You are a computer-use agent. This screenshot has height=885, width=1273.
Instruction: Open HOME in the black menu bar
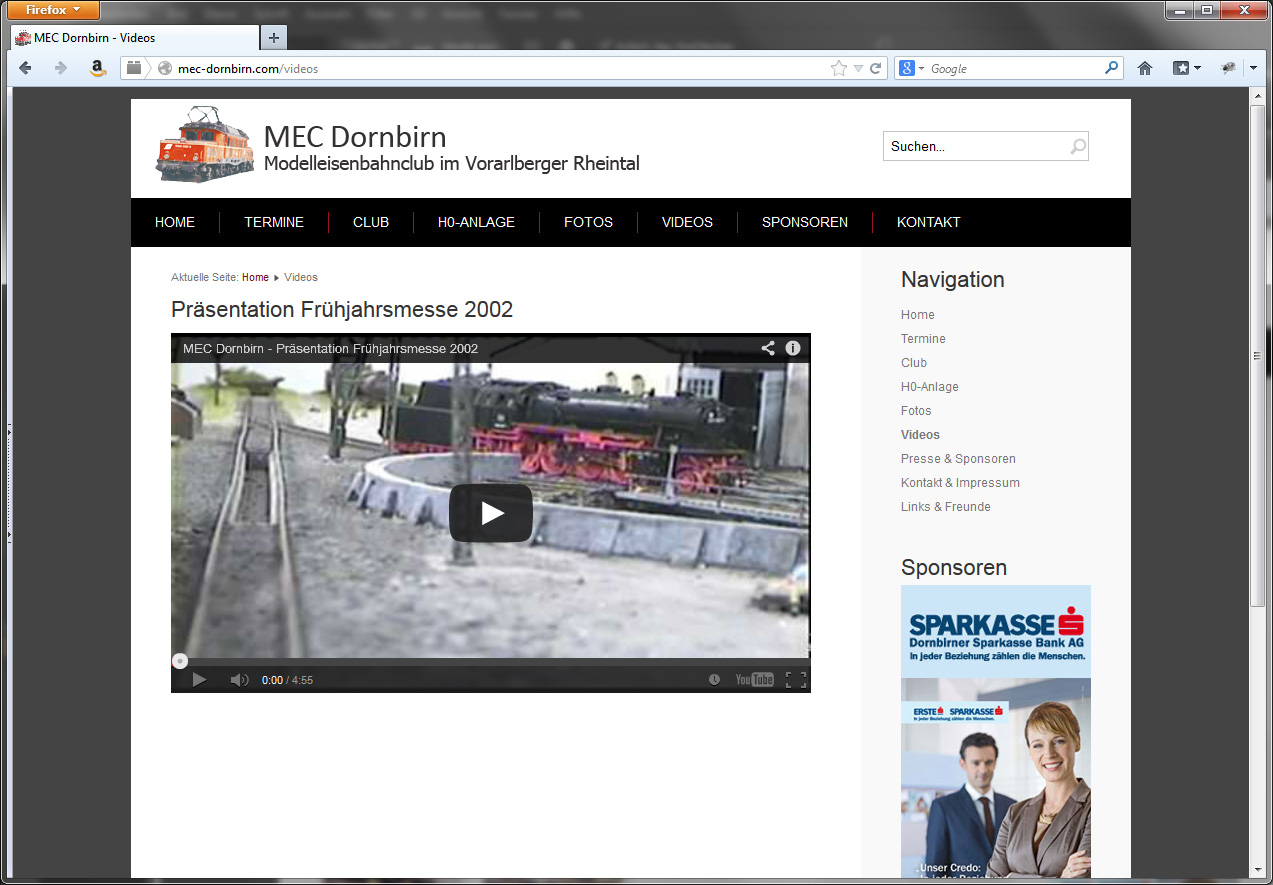tap(175, 222)
